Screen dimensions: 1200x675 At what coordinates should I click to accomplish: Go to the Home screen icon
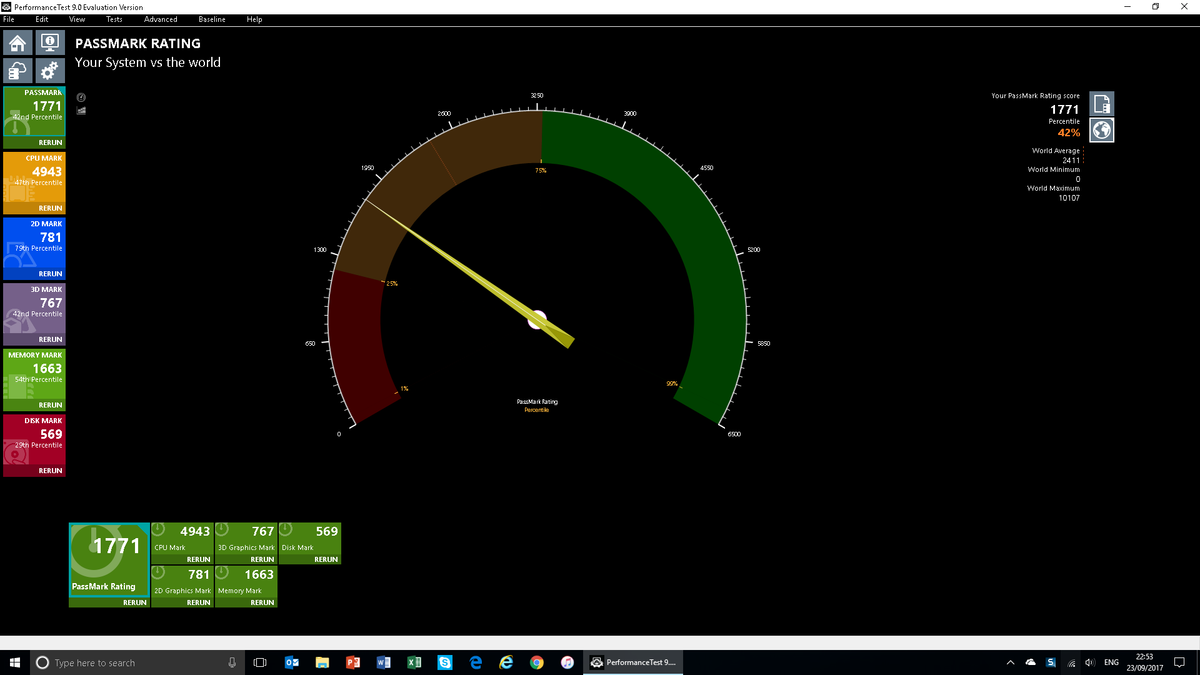(x=18, y=43)
